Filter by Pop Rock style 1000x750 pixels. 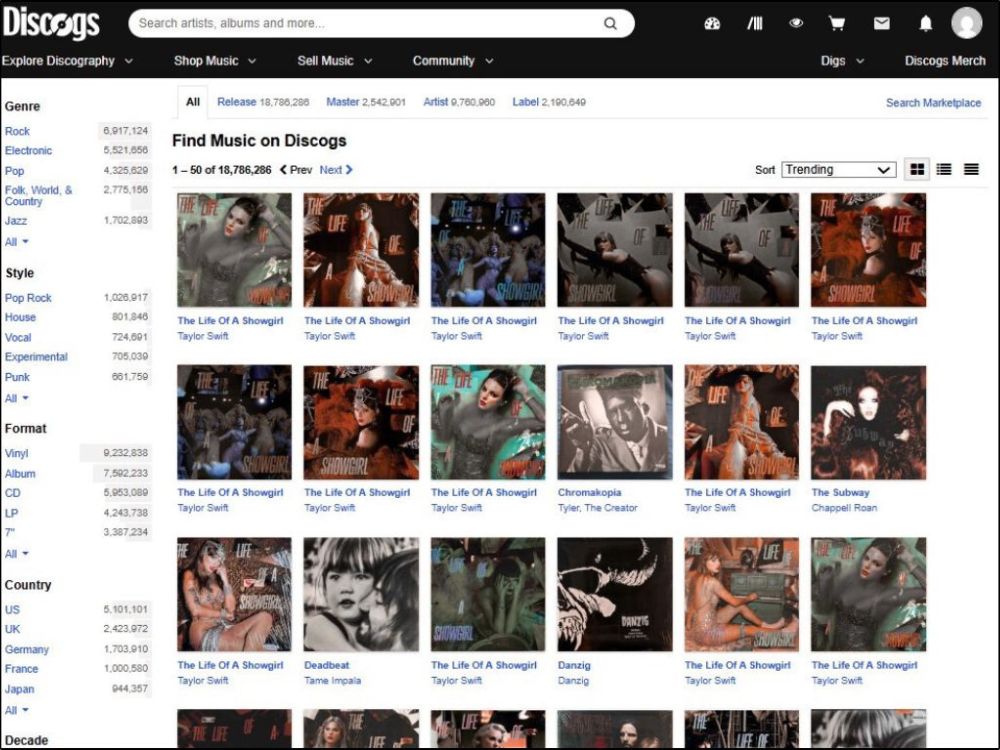pos(28,298)
